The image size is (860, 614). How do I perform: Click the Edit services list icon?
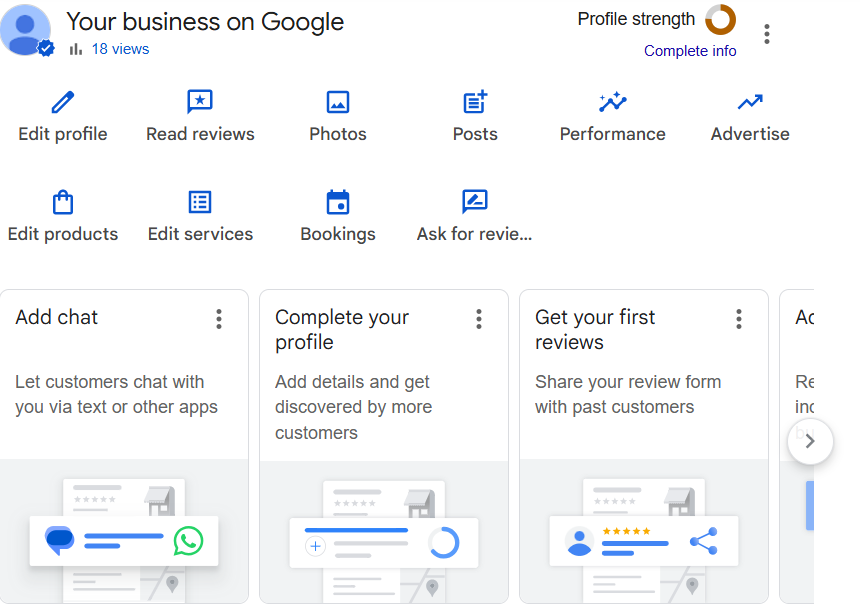(200, 202)
